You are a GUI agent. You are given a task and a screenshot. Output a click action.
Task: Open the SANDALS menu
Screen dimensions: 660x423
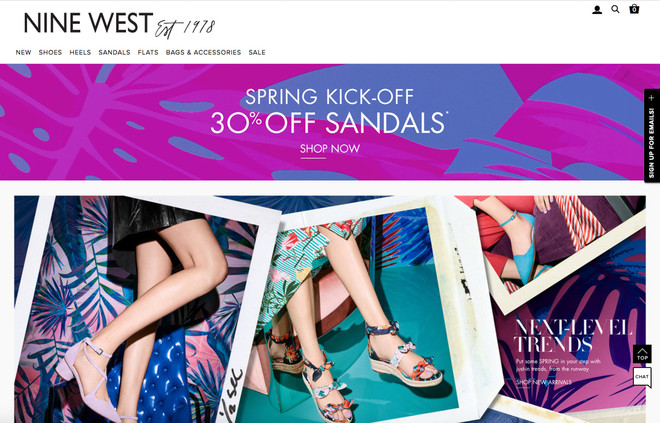click(x=114, y=52)
